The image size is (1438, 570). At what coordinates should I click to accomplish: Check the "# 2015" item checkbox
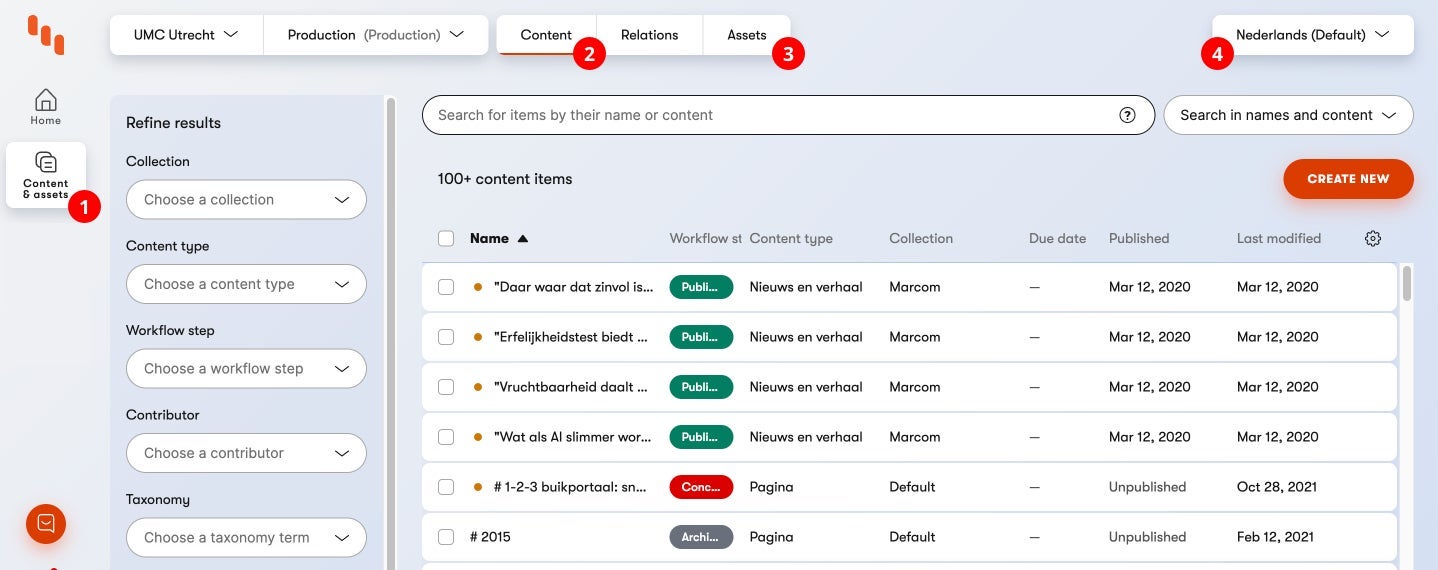click(446, 537)
